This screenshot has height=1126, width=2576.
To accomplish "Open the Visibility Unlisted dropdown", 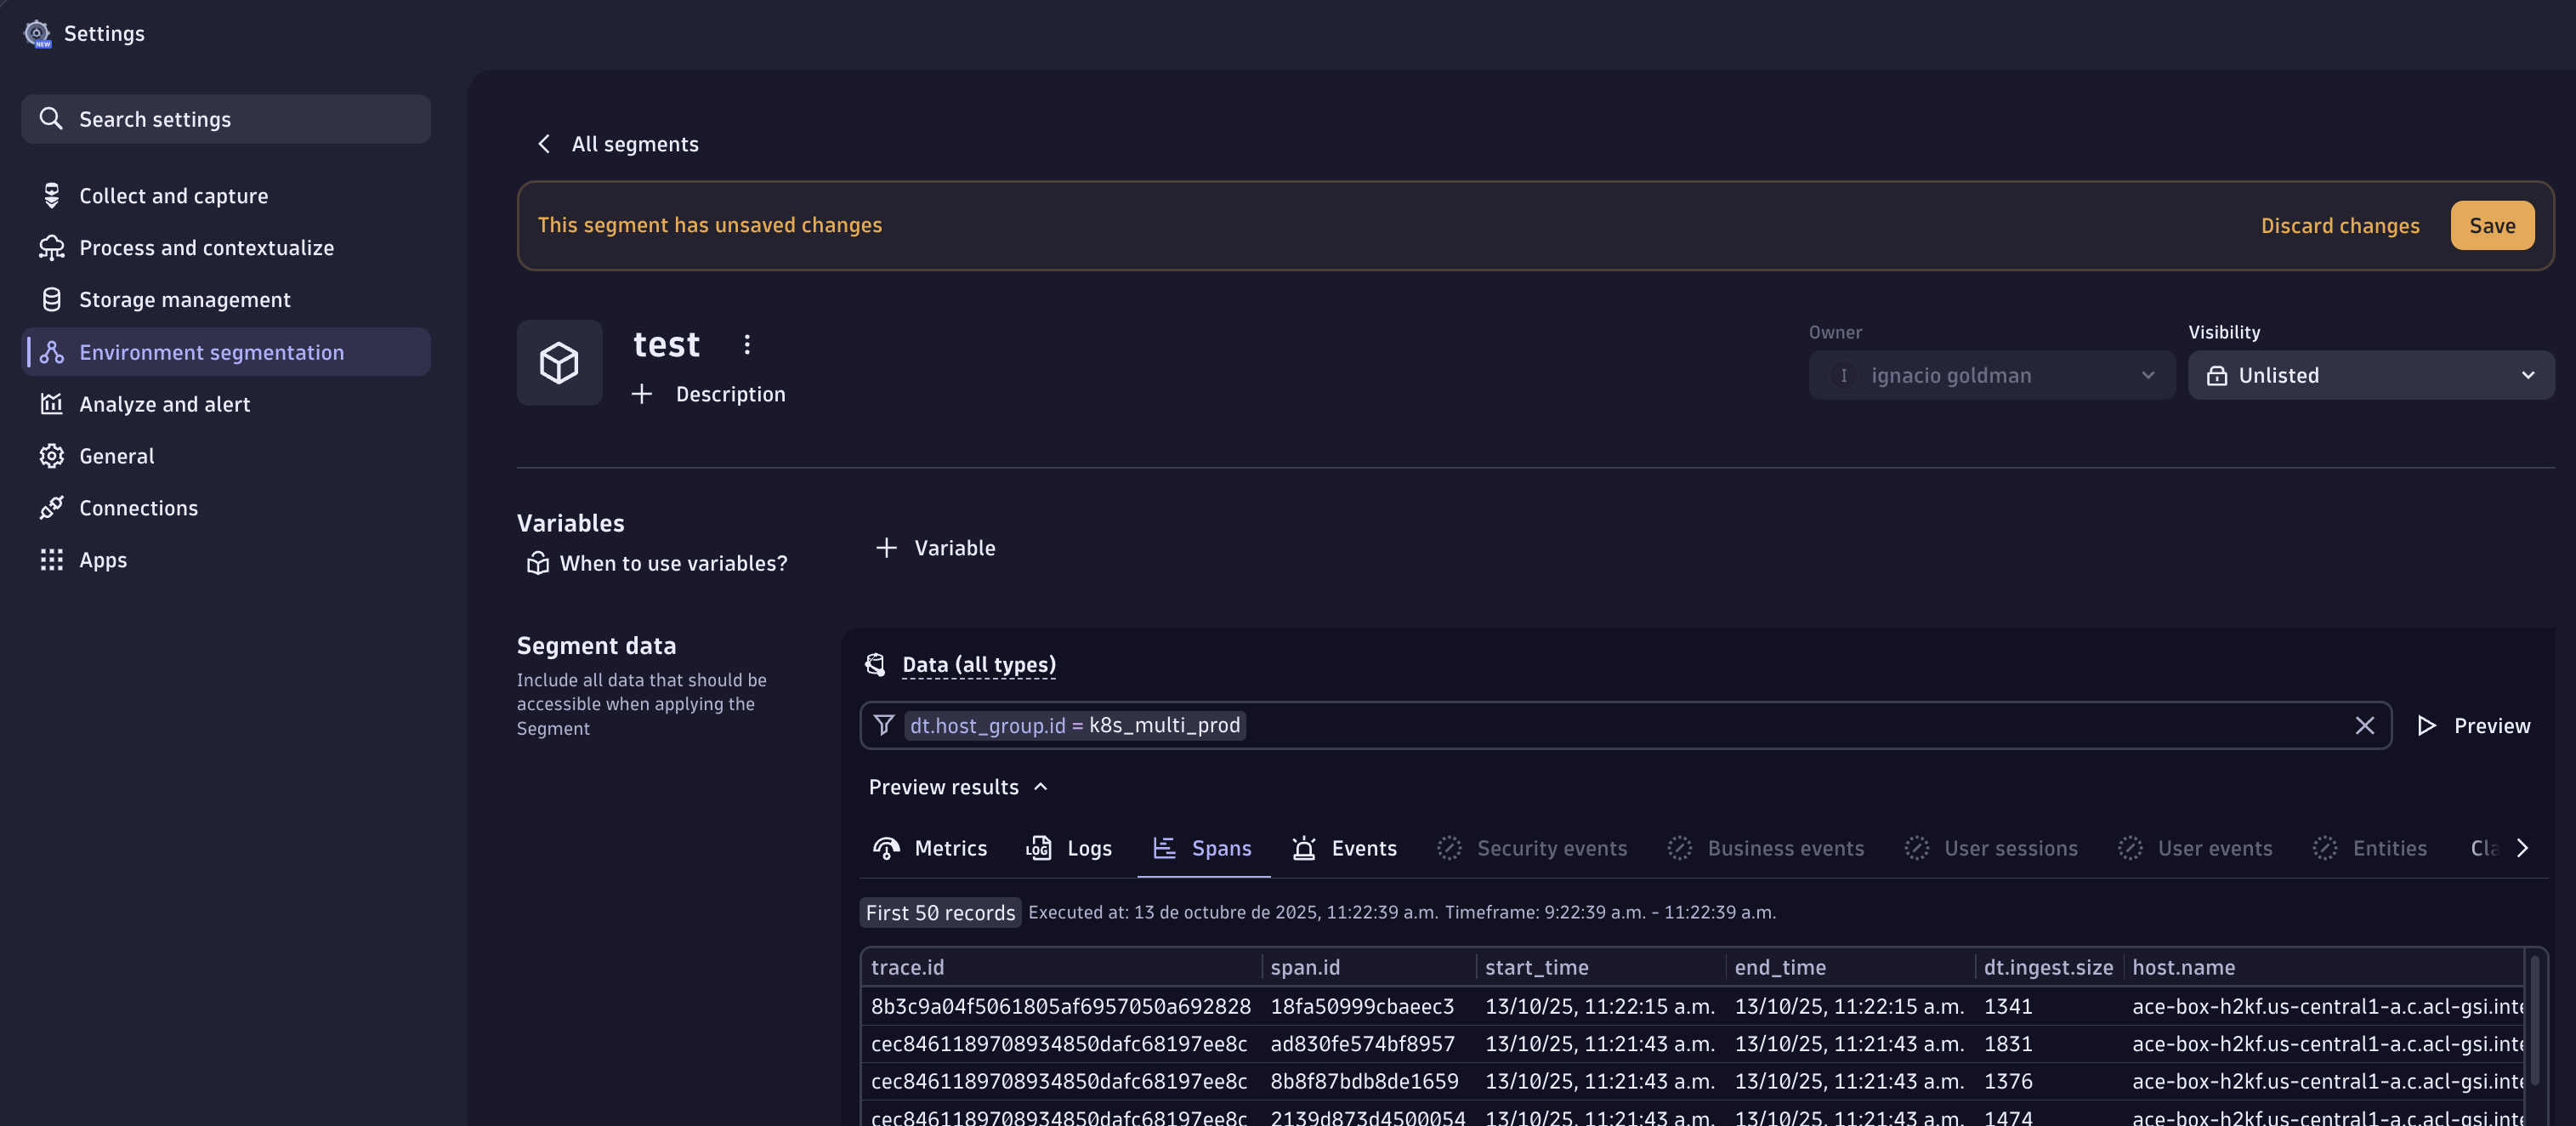I will tap(2370, 375).
